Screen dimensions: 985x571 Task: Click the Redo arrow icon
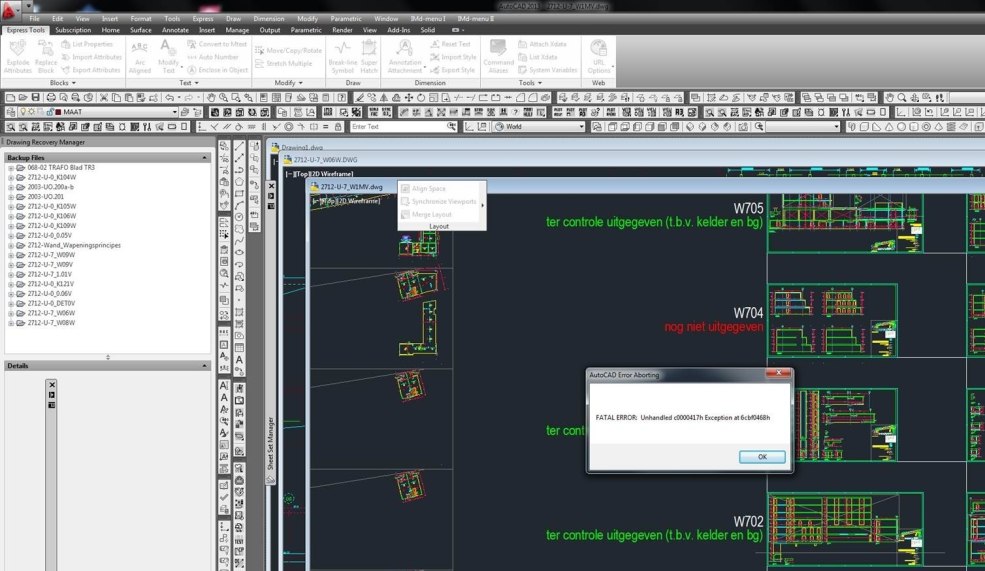point(189,97)
